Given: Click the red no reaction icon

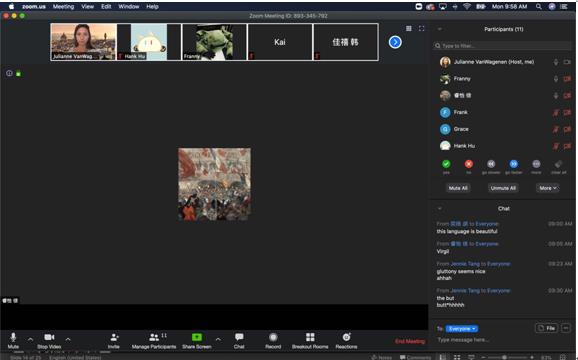Looking at the screenshot, I should click(x=469, y=164).
